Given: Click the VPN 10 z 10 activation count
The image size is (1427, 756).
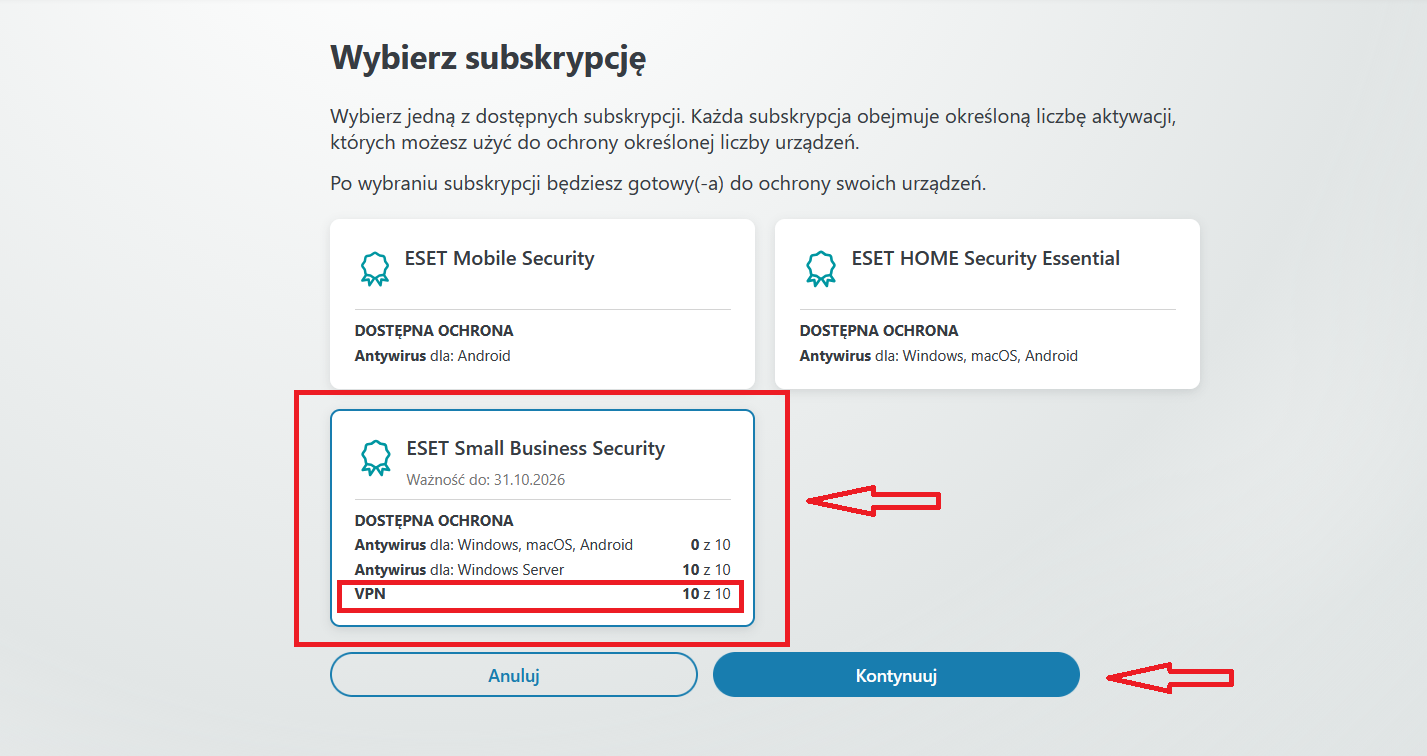Looking at the screenshot, I should pos(705,594).
